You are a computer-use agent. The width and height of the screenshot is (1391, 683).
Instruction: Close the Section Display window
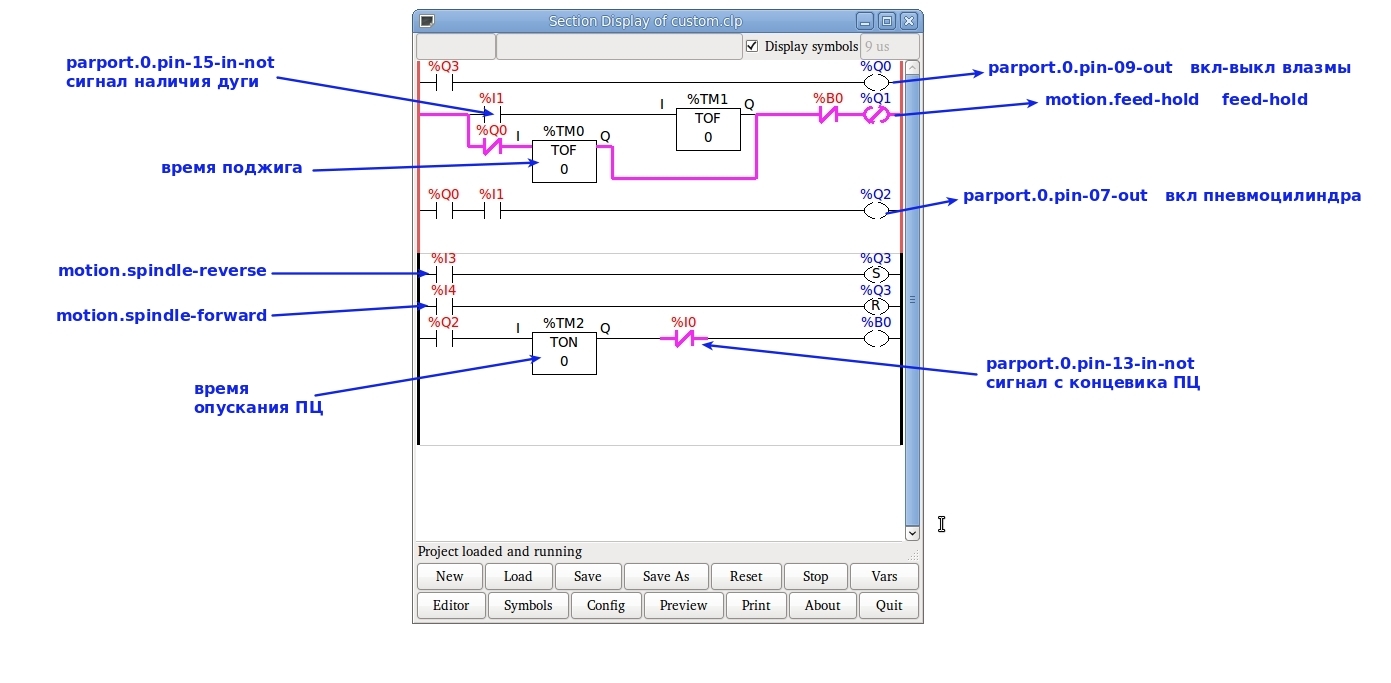pos(908,20)
